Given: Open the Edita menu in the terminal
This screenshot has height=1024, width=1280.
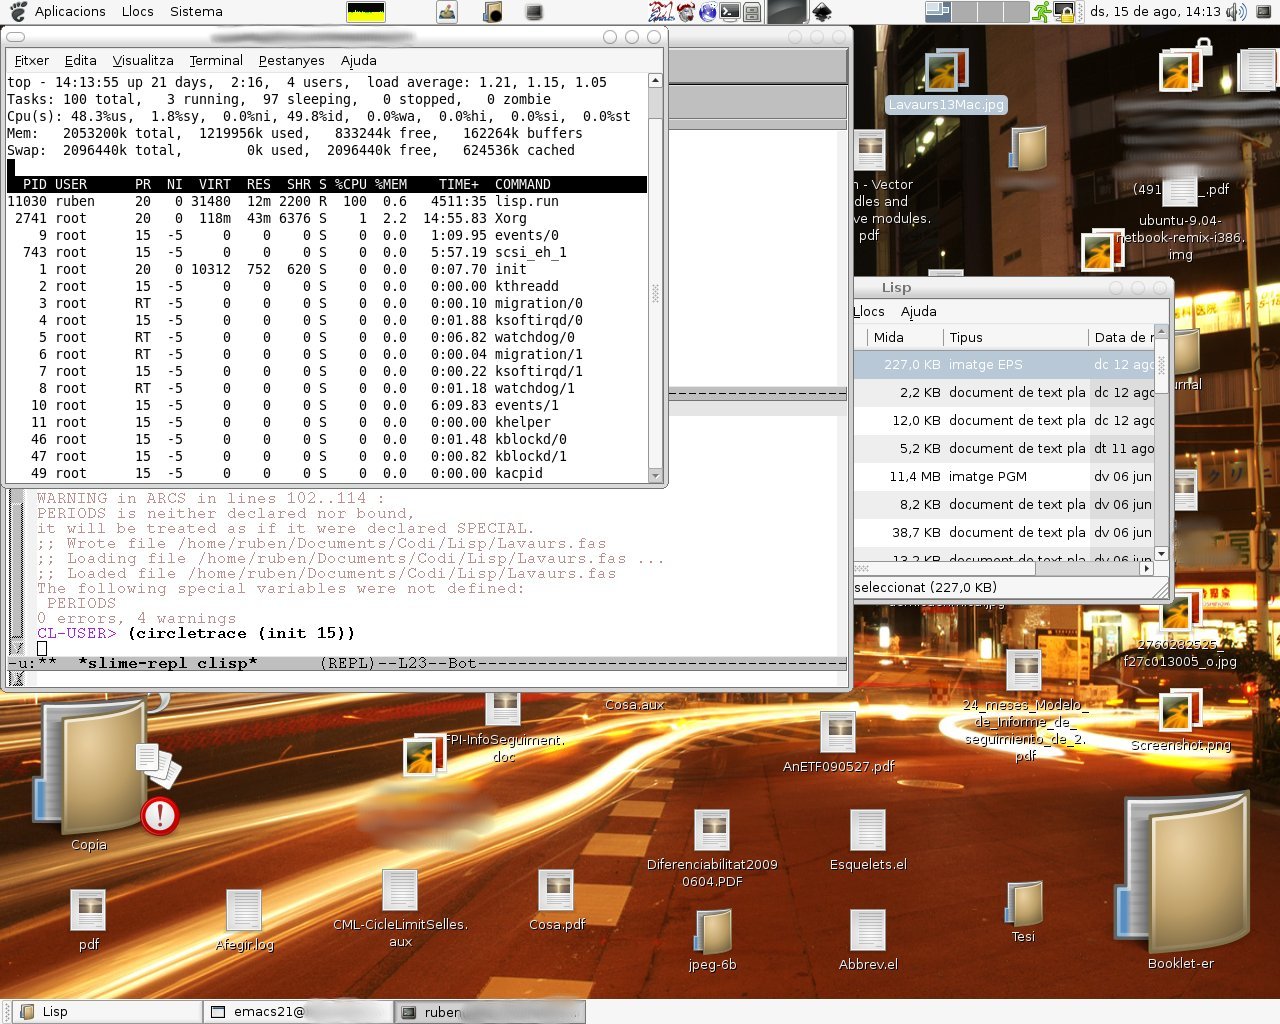Looking at the screenshot, I should pos(81,60).
